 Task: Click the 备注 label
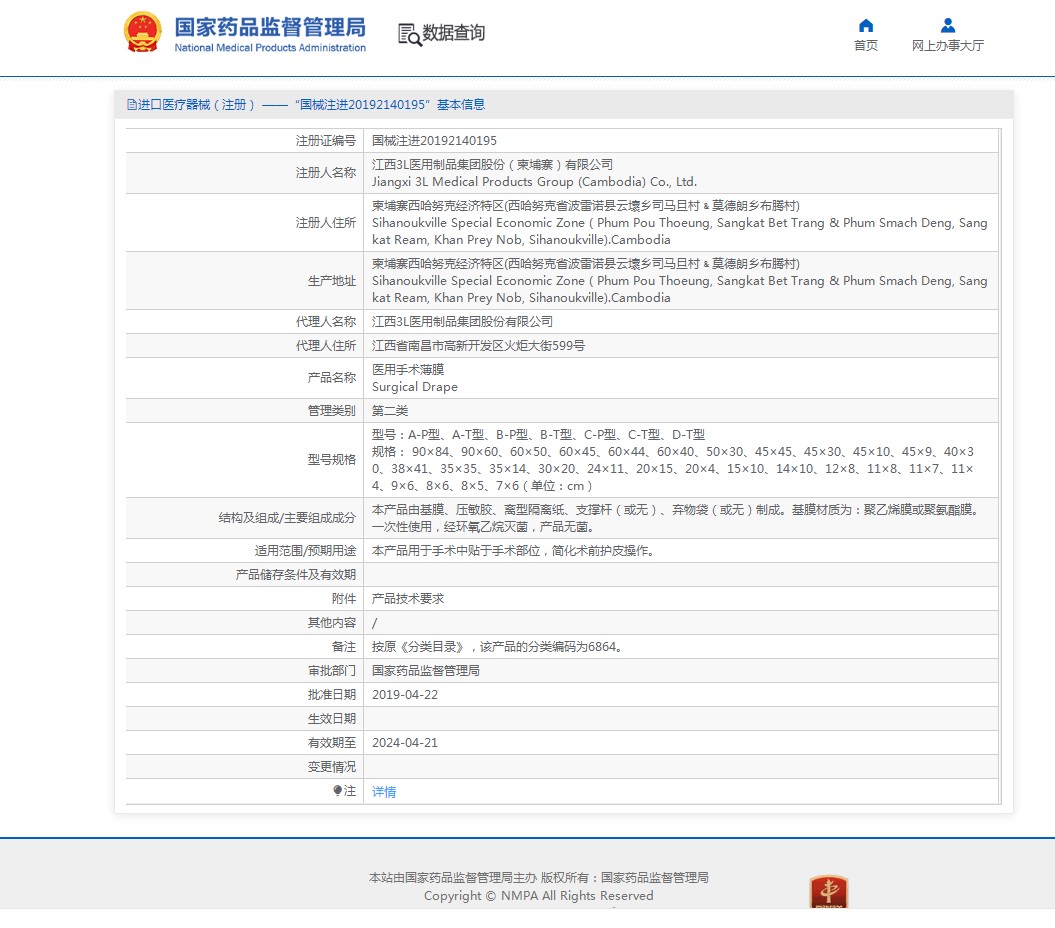(x=344, y=647)
